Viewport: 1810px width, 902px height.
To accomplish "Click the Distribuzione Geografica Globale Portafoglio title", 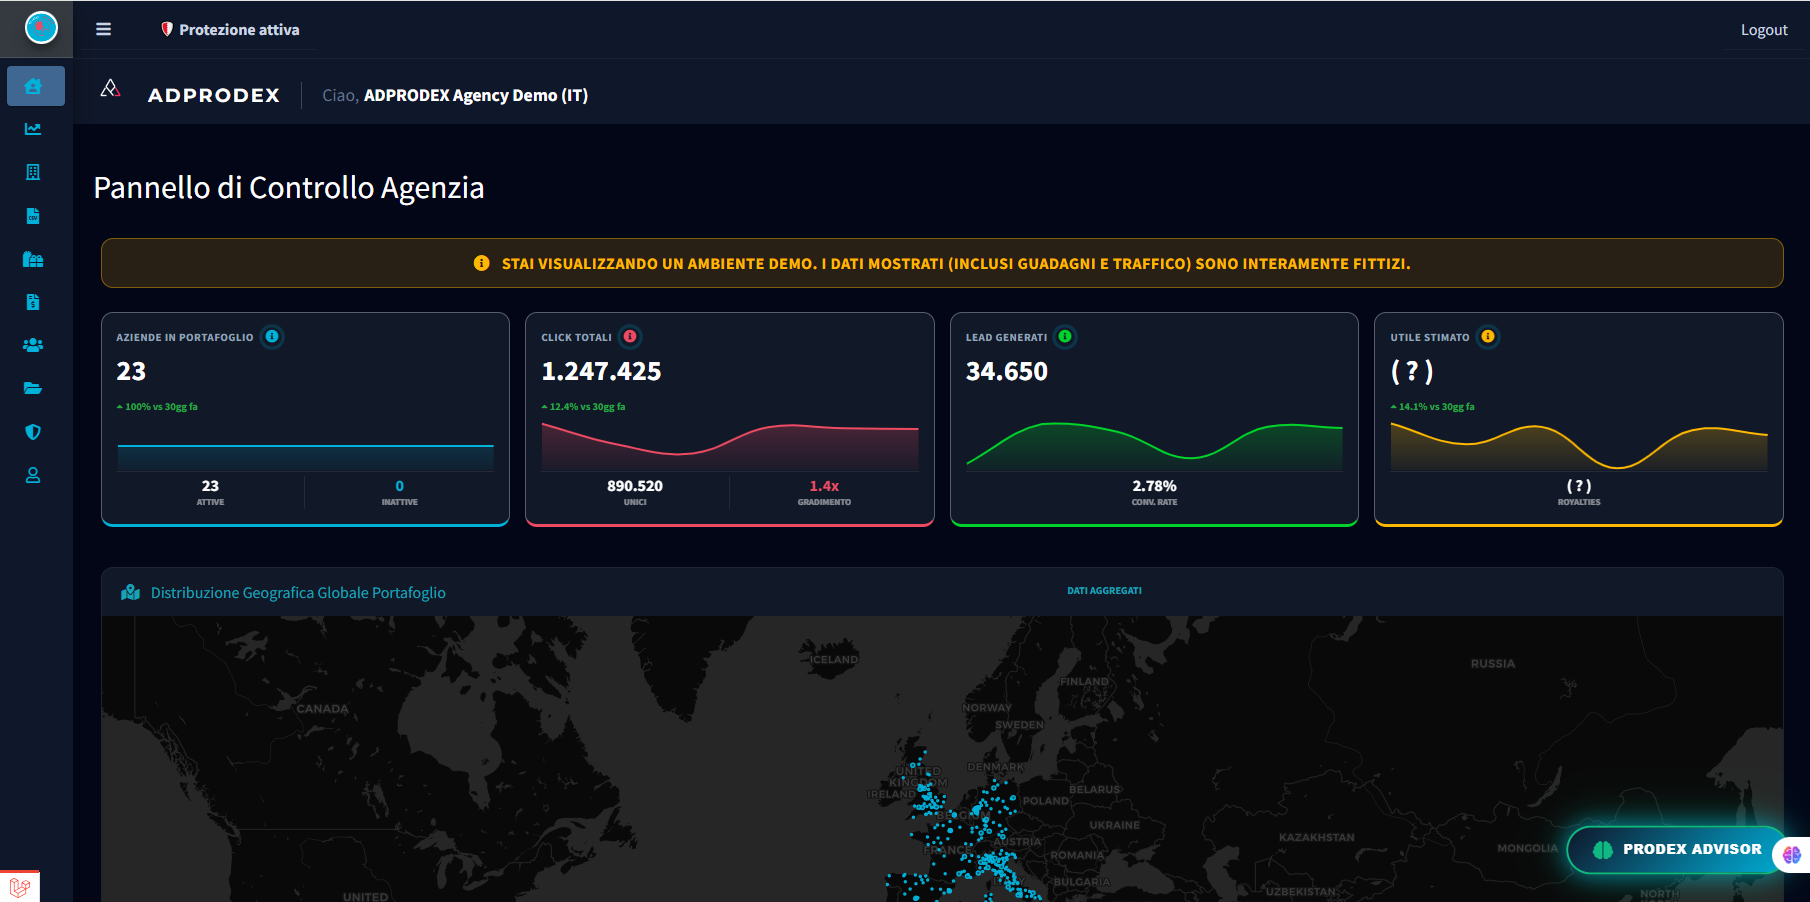I will (x=298, y=593).
